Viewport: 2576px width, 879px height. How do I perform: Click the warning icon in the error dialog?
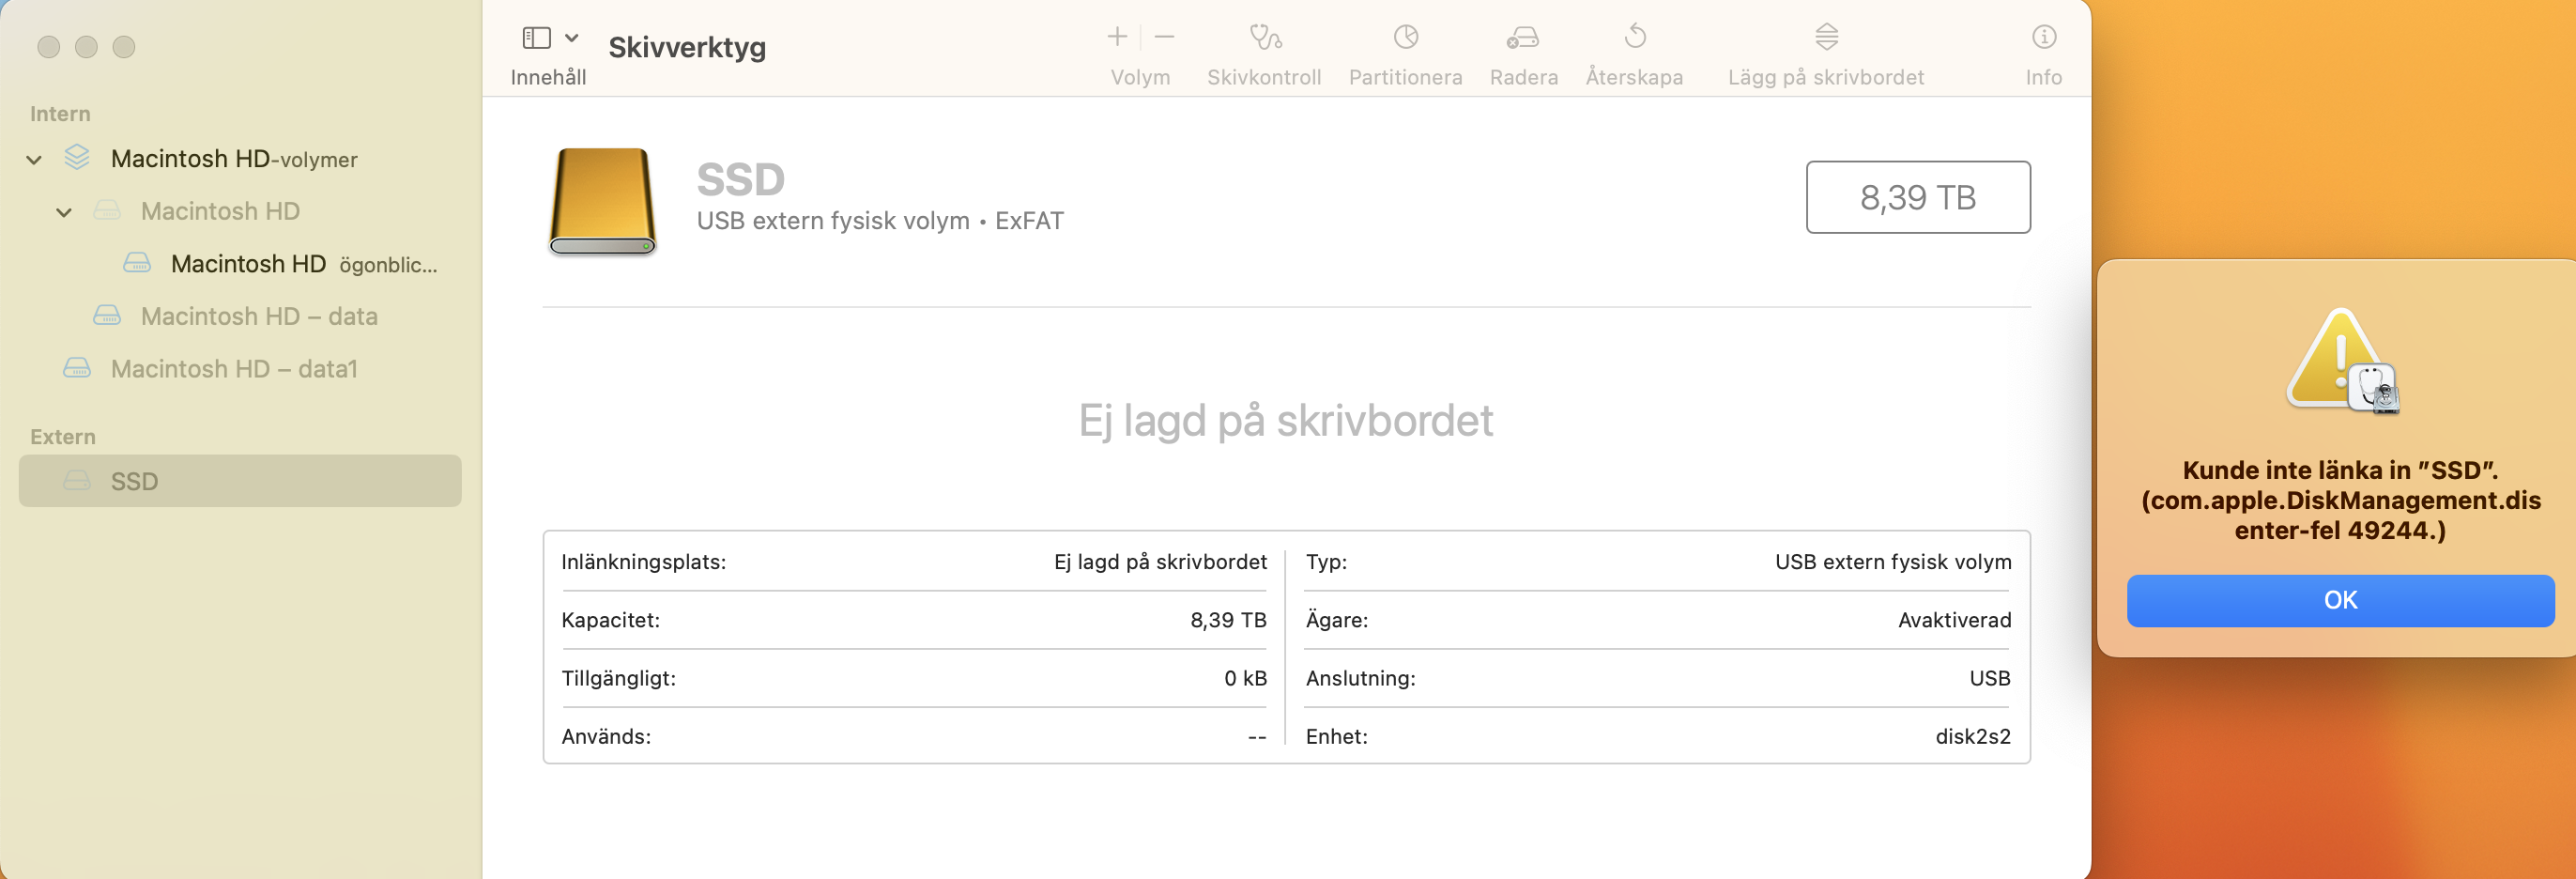coord(2341,361)
